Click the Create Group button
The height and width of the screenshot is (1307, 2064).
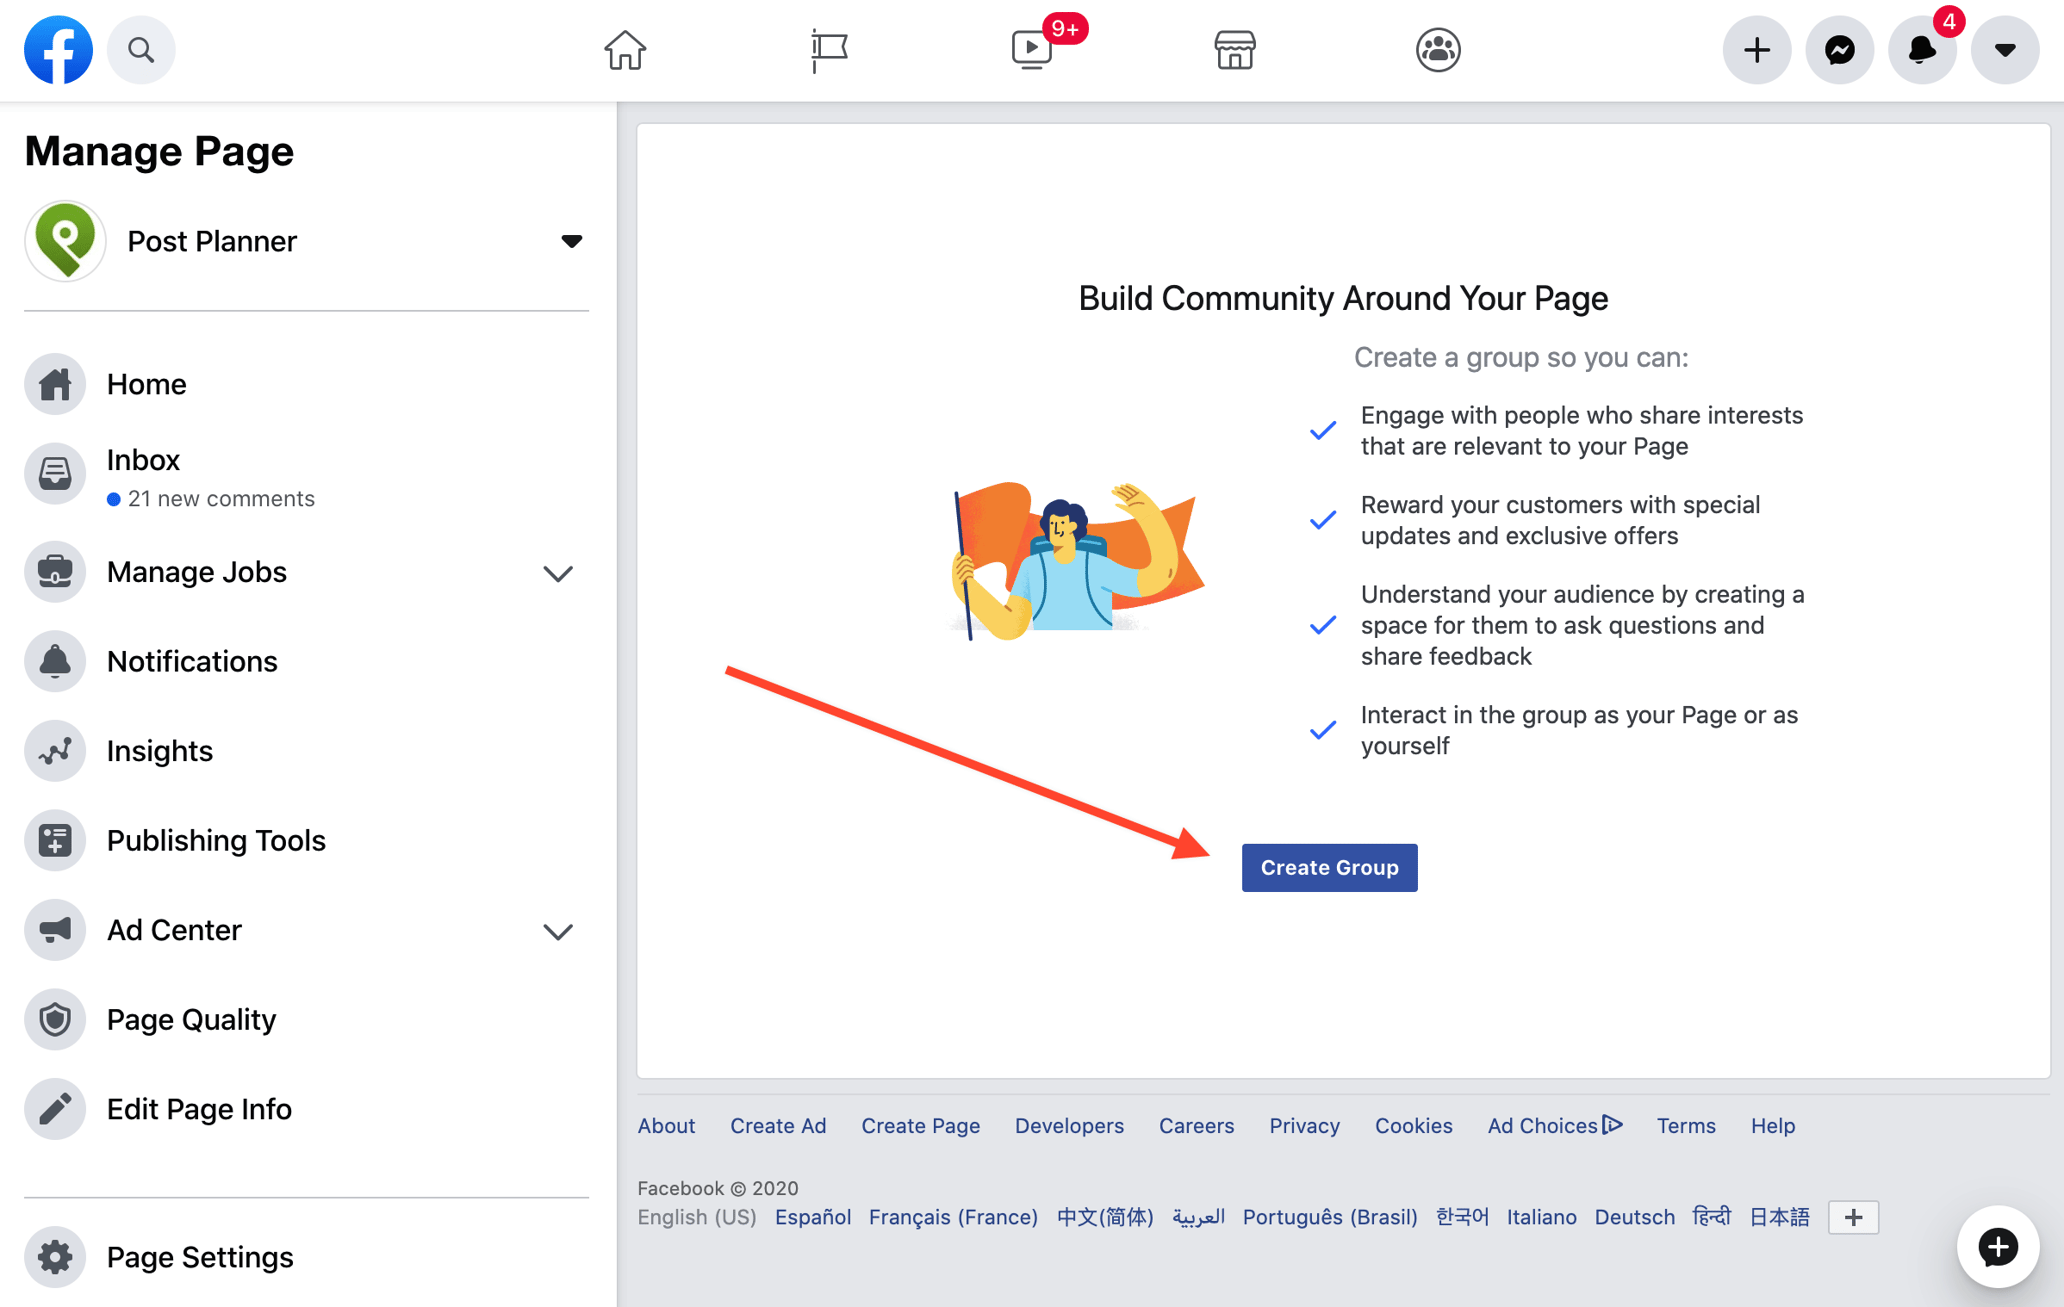(1329, 867)
